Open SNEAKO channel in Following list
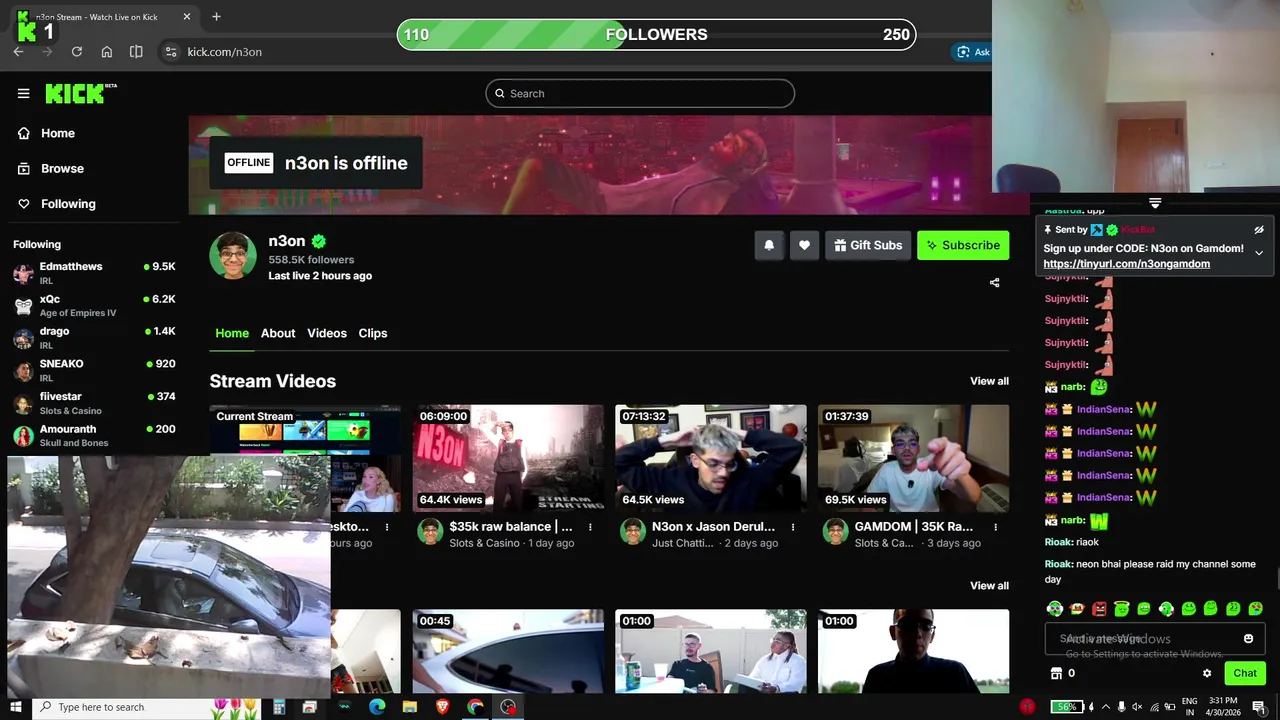The height and width of the screenshot is (720, 1280). click(94, 370)
